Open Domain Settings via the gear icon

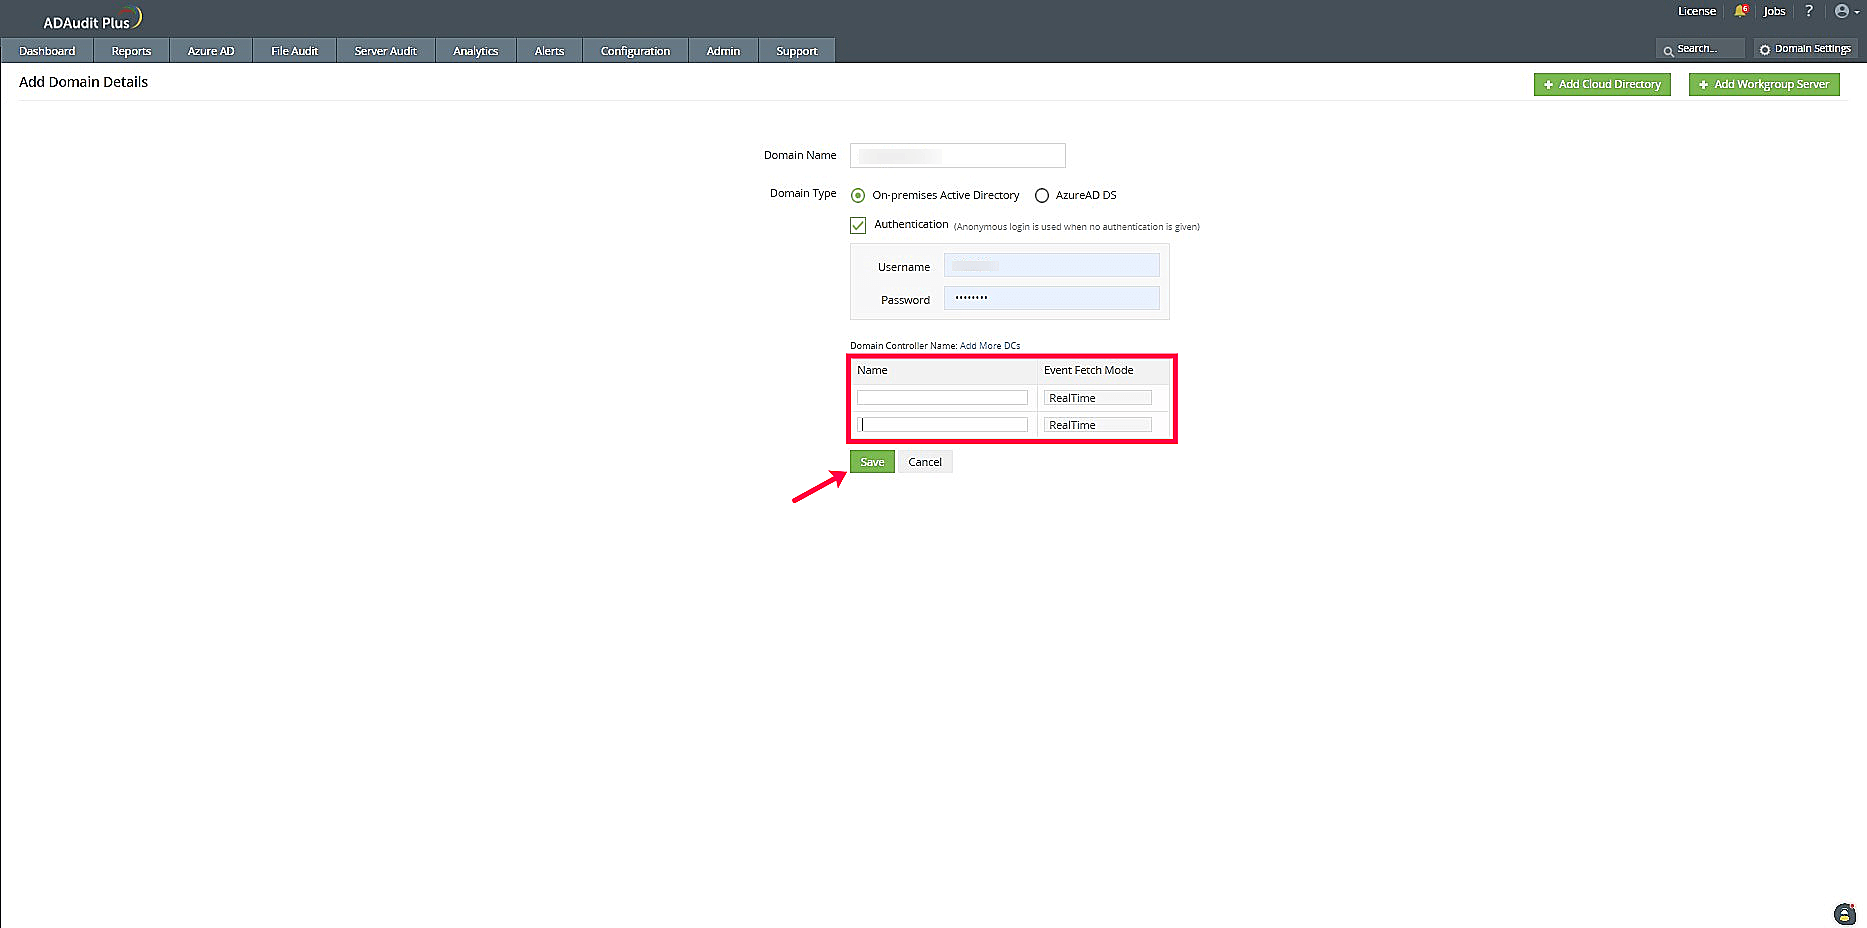tap(1805, 48)
